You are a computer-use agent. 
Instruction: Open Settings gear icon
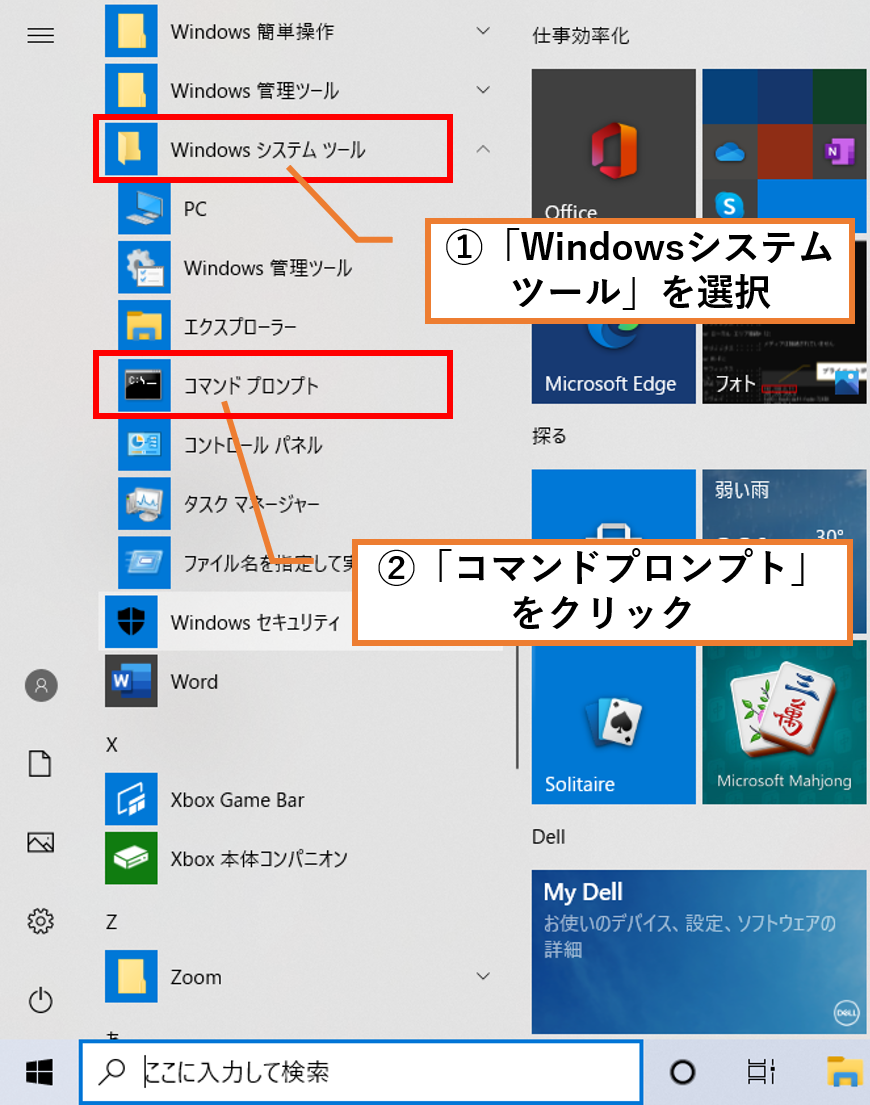[40, 921]
